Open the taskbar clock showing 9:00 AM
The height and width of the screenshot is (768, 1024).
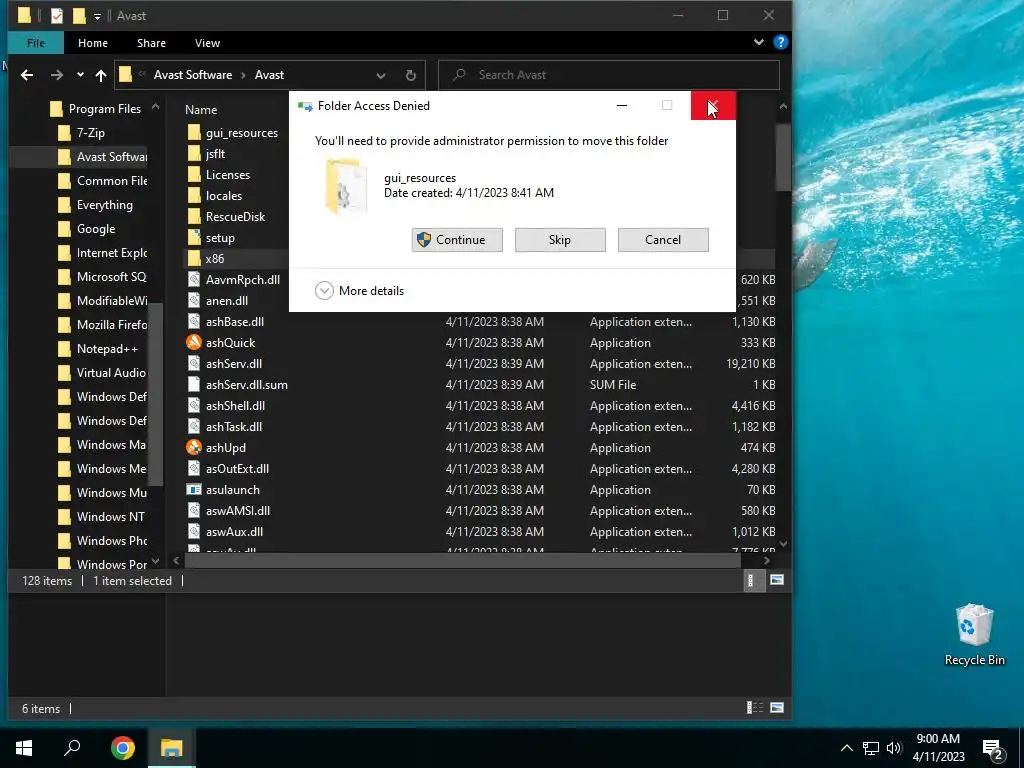pyautogui.click(x=938, y=748)
